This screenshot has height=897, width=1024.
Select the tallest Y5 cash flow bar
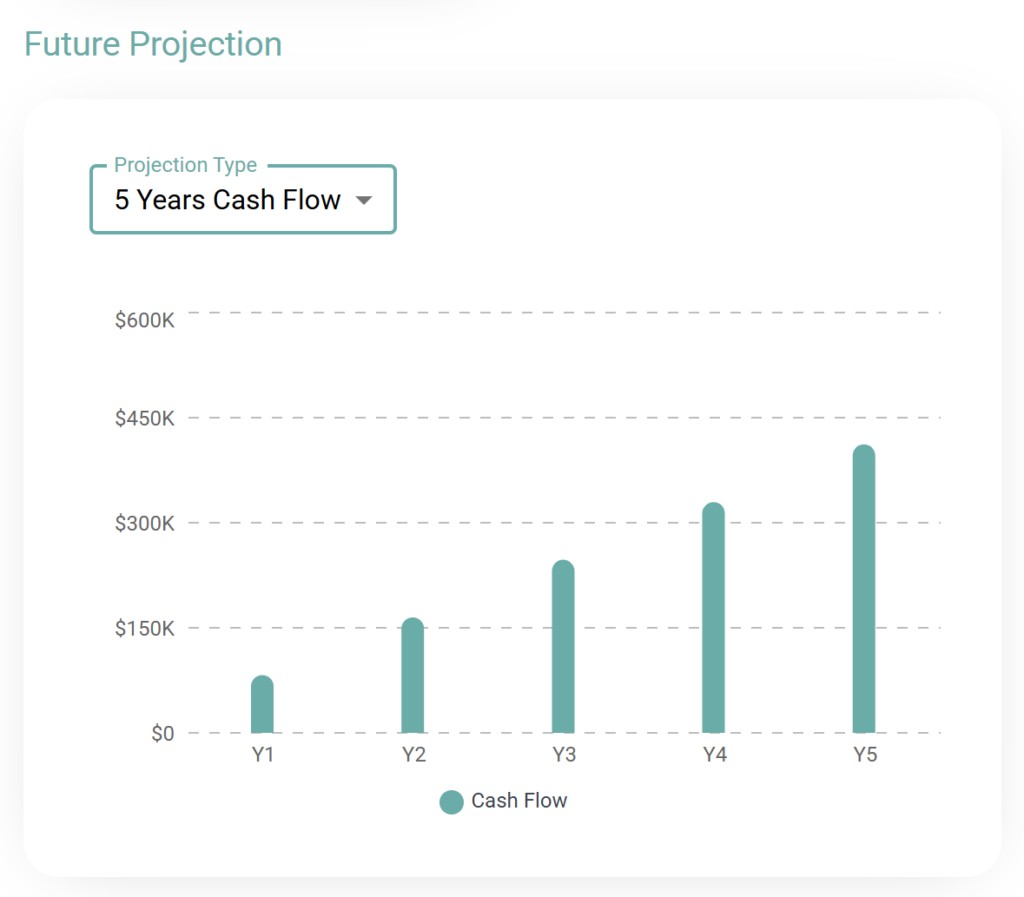[x=864, y=589]
